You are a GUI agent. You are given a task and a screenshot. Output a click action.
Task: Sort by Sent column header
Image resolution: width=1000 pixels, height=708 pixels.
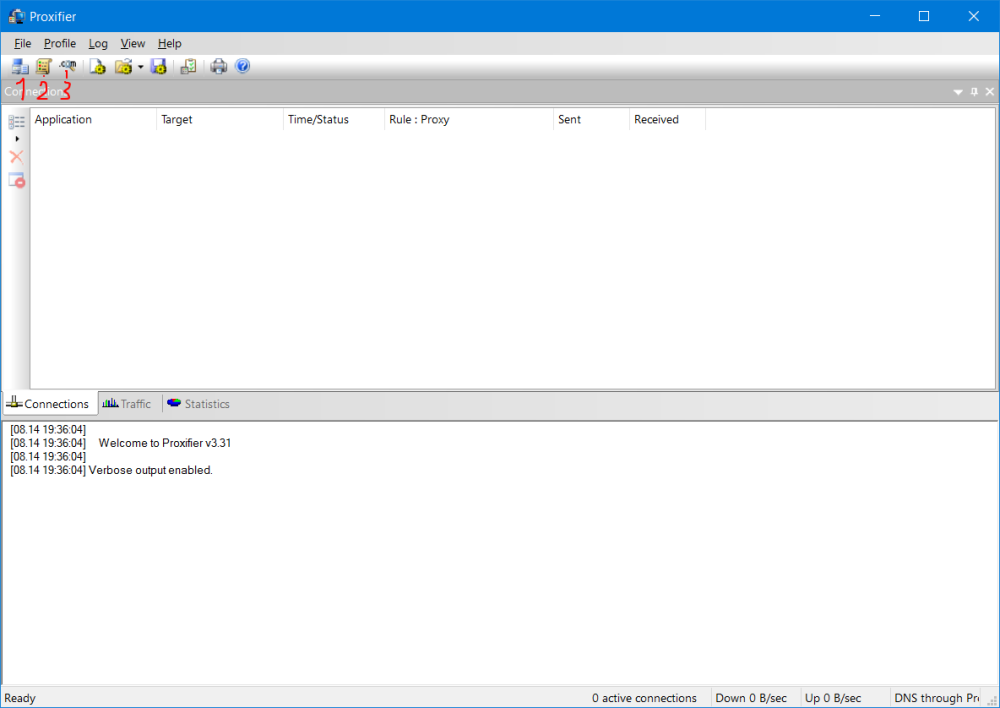tap(591, 119)
